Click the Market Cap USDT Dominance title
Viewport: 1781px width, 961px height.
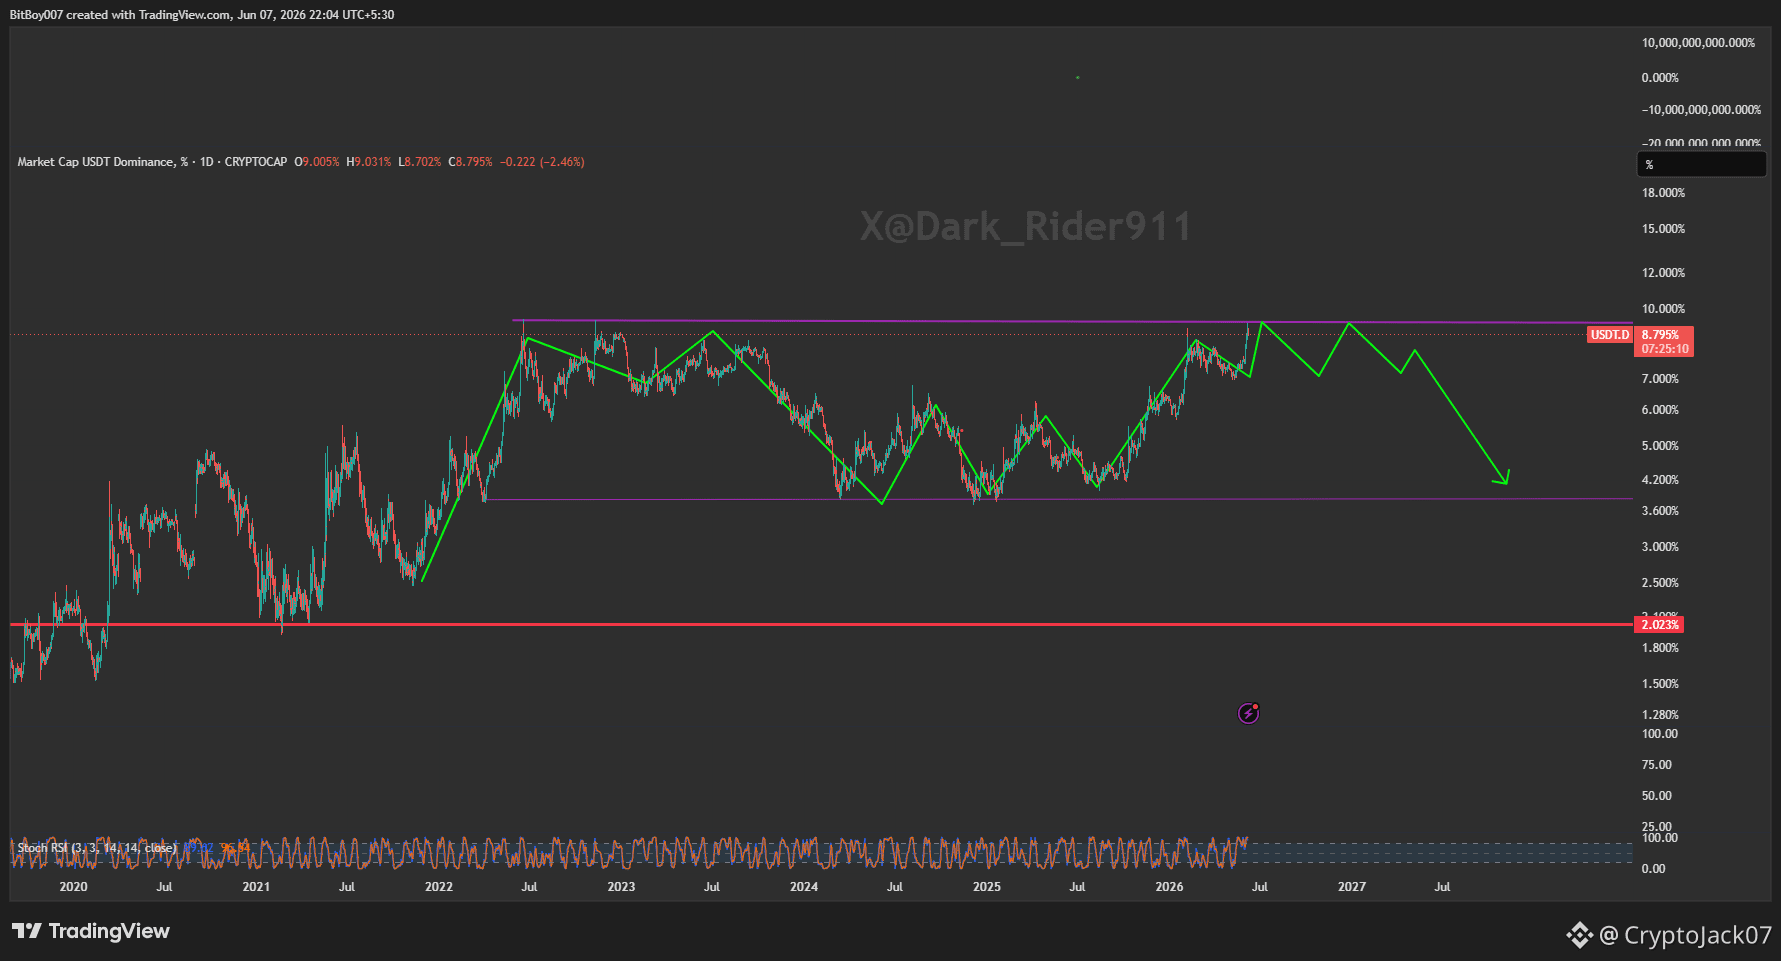click(x=102, y=162)
